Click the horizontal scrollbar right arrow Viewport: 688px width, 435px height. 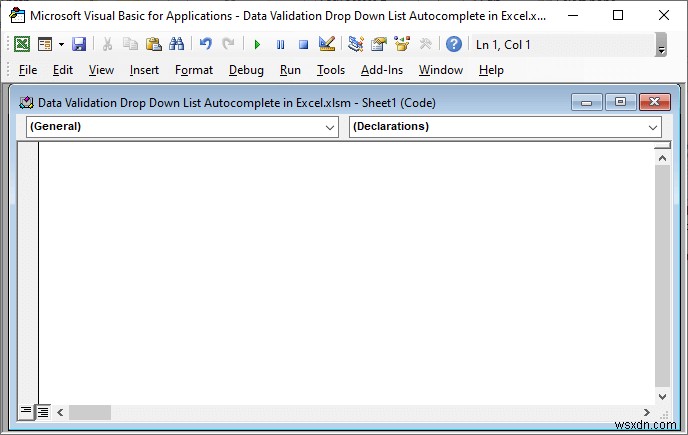pos(646,412)
